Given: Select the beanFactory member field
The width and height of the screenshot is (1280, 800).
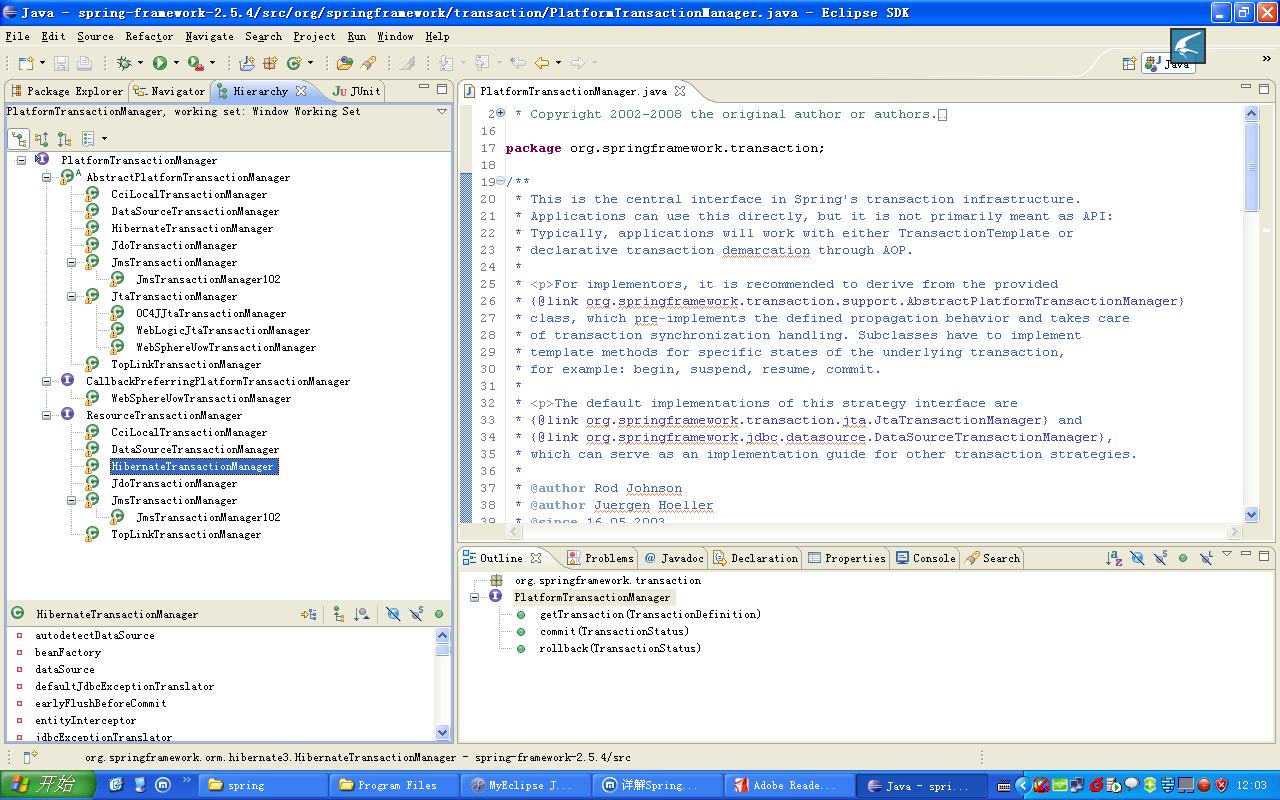Looking at the screenshot, I should click(68, 652).
